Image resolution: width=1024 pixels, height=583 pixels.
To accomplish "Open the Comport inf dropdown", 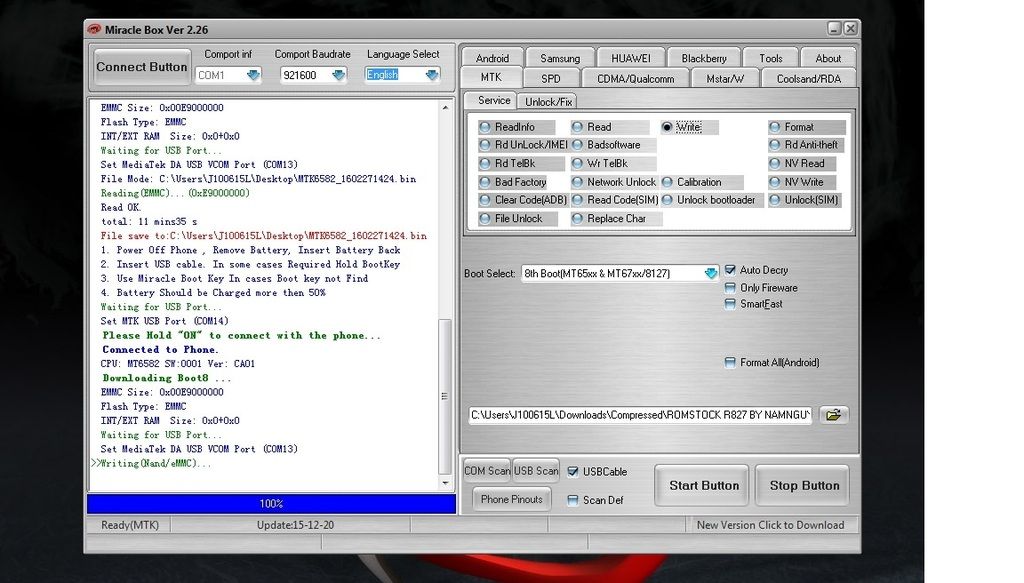I will pyautogui.click(x=253, y=75).
